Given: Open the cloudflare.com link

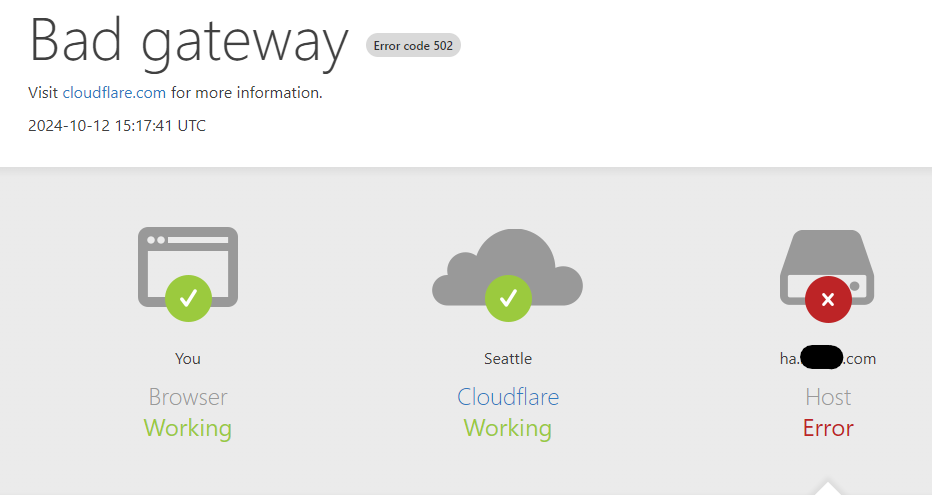Looking at the screenshot, I should [114, 93].
